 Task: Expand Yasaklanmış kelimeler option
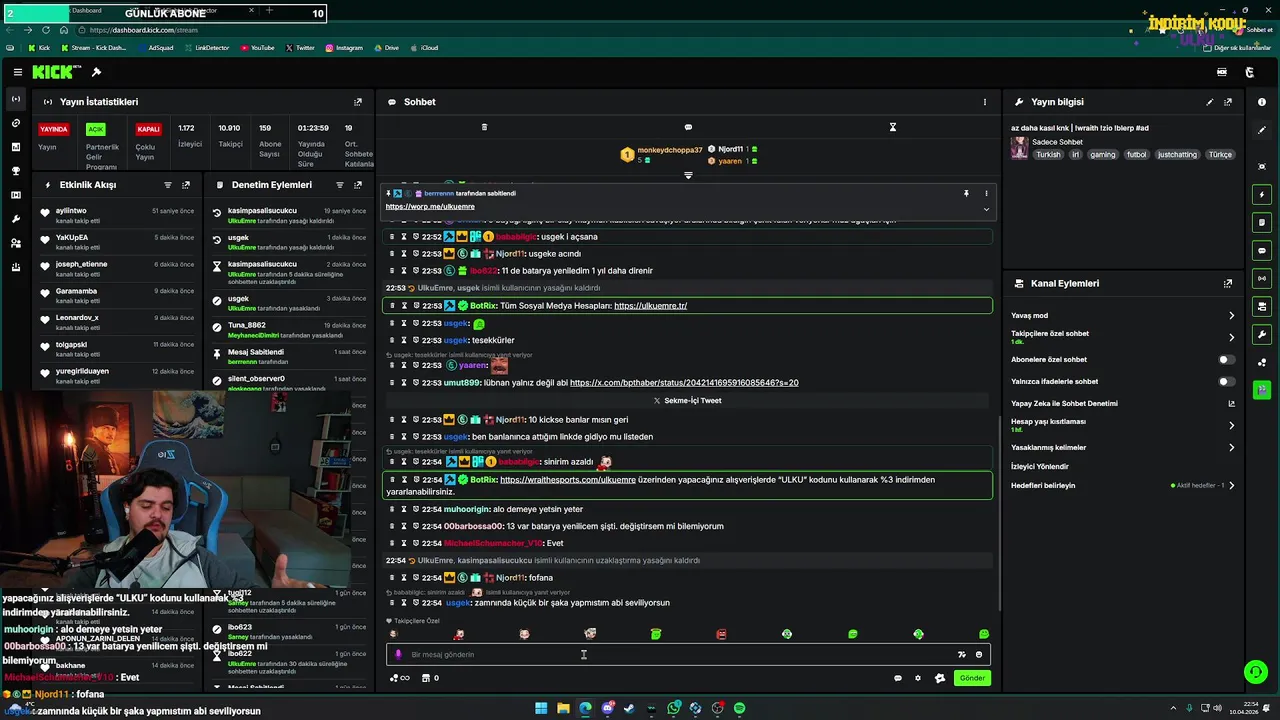coord(1231,448)
